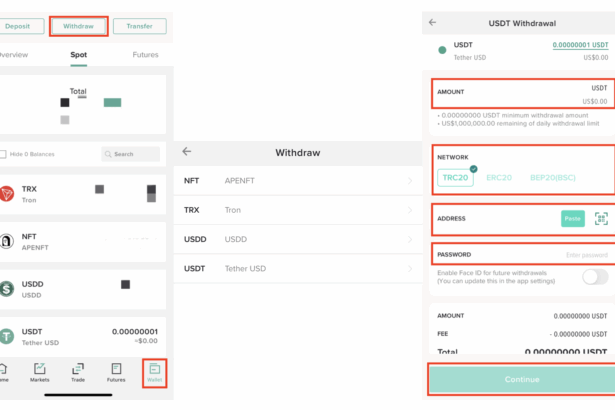The width and height of the screenshot is (615, 410).
Task: Switch to the Spot tab
Action: click(78, 55)
